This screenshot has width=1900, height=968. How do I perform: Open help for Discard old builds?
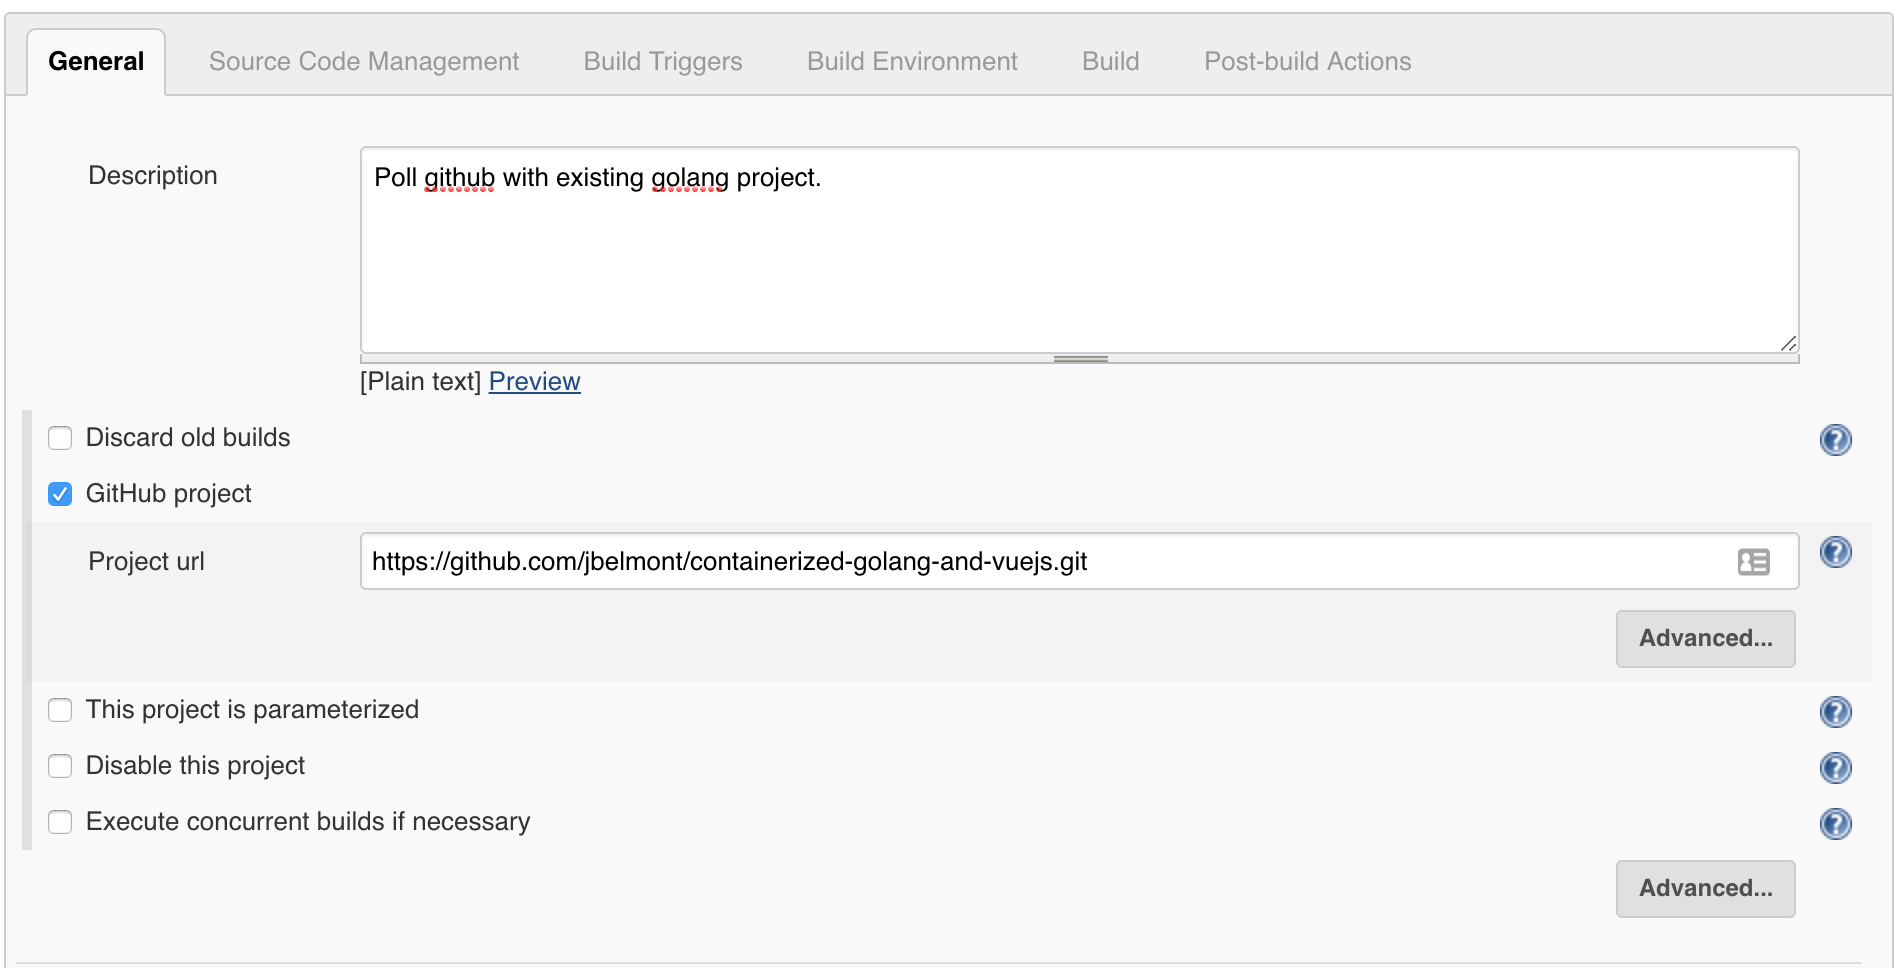point(1835,440)
